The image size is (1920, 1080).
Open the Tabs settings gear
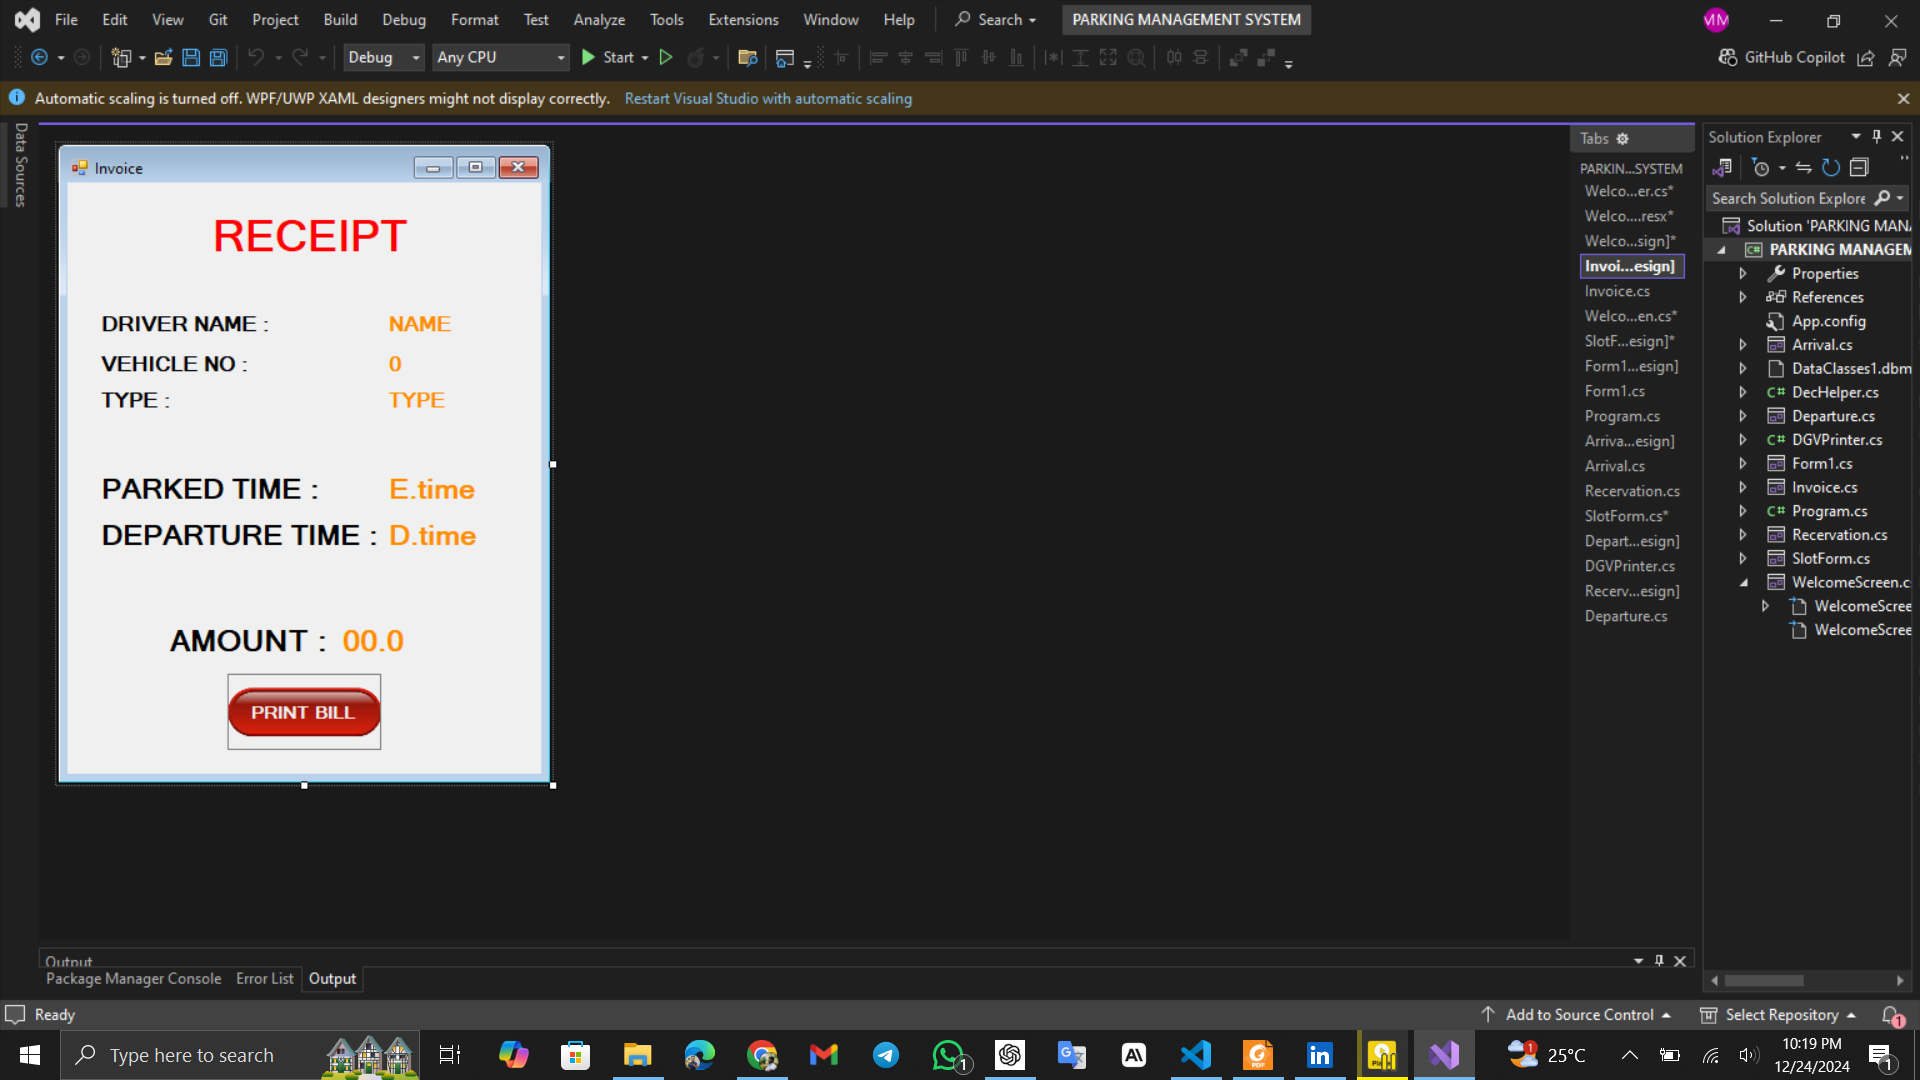pos(1623,139)
